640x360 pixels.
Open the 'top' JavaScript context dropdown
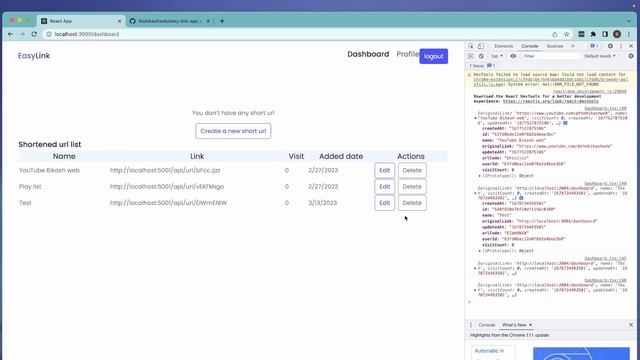(x=497, y=56)
